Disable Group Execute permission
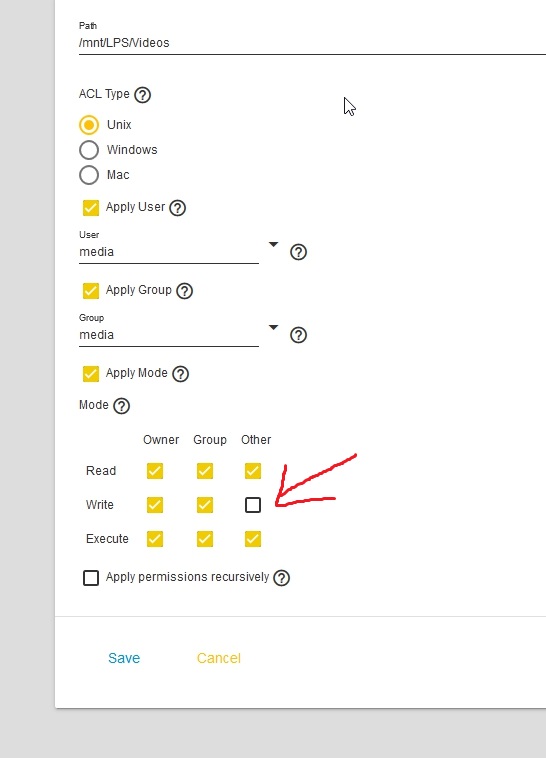This screenshot has width=546, height=758. pyautogui.click(x=205, y=539)
